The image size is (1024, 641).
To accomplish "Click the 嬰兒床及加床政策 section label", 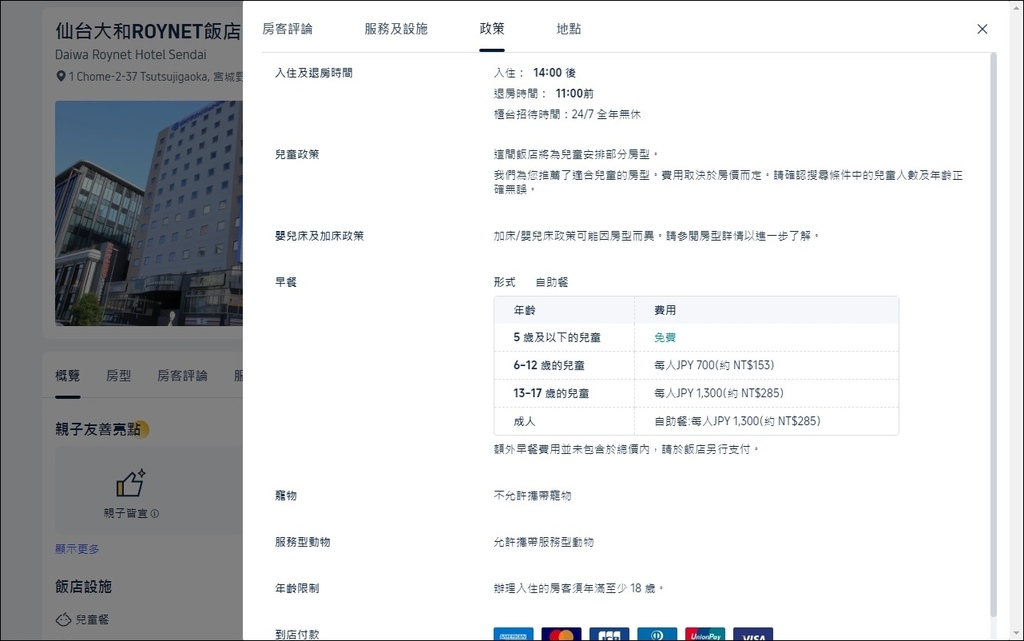I will (x=319, y=236).
